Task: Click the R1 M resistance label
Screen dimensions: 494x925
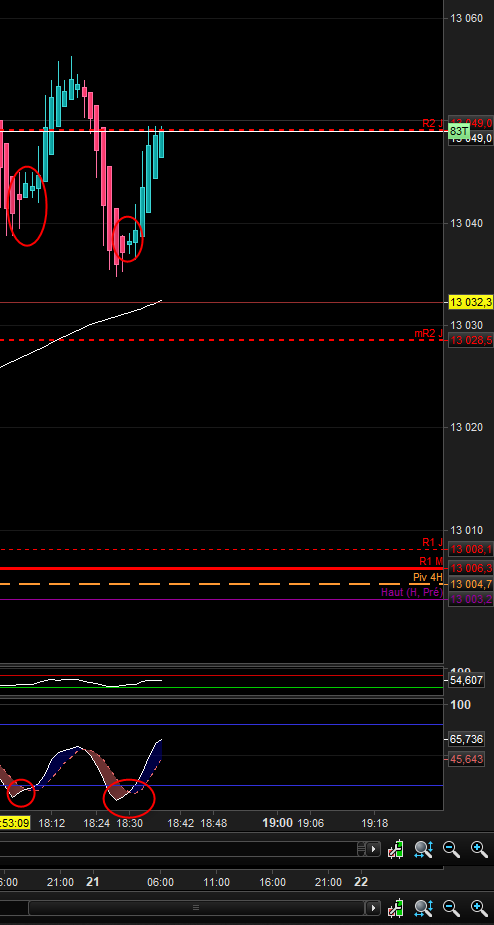Action: click(x=431, y=561)
